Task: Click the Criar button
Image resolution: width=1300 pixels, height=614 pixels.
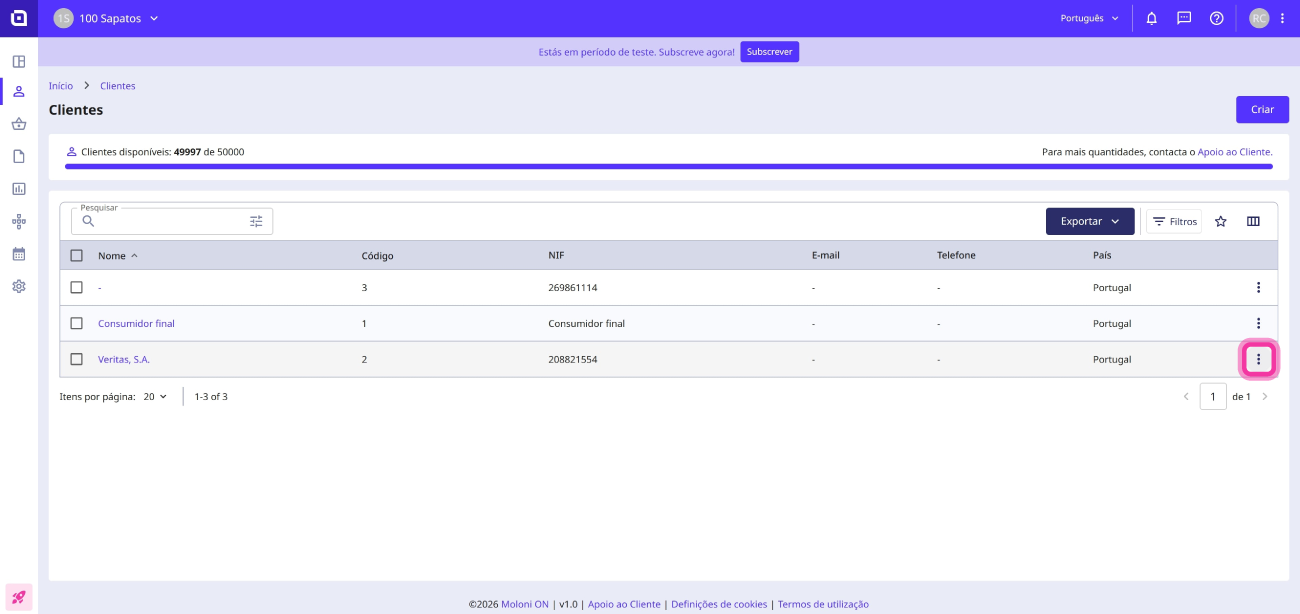Action: click(1262, 110)
